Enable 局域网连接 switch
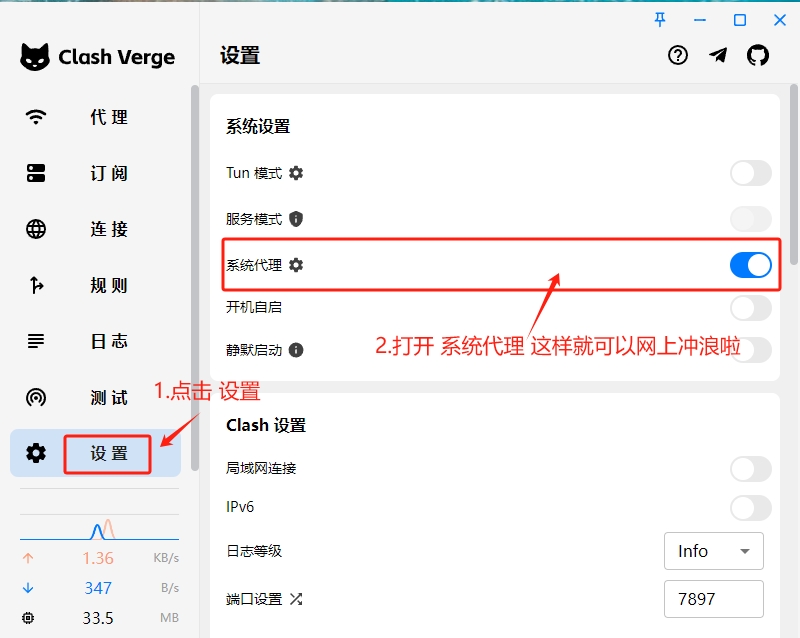 click(751, 469)
